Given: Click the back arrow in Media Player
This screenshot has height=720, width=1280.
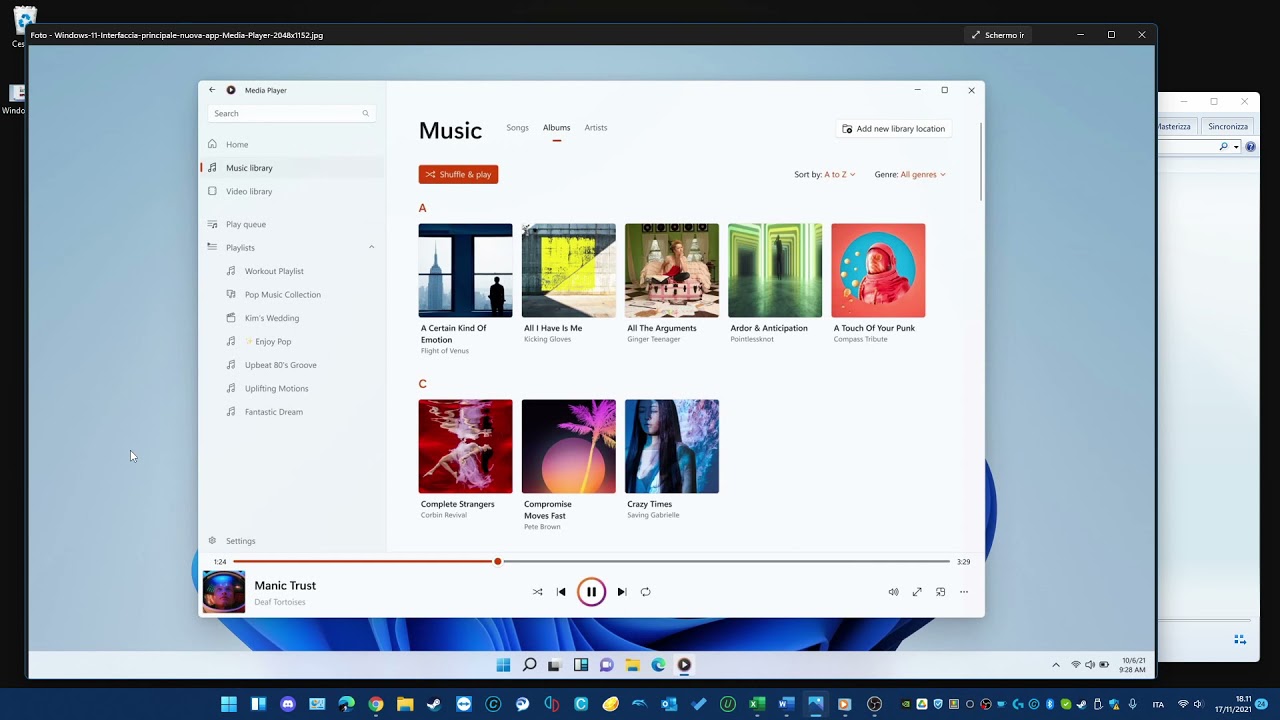Looking at the screenshot, I should coord(212,90).
